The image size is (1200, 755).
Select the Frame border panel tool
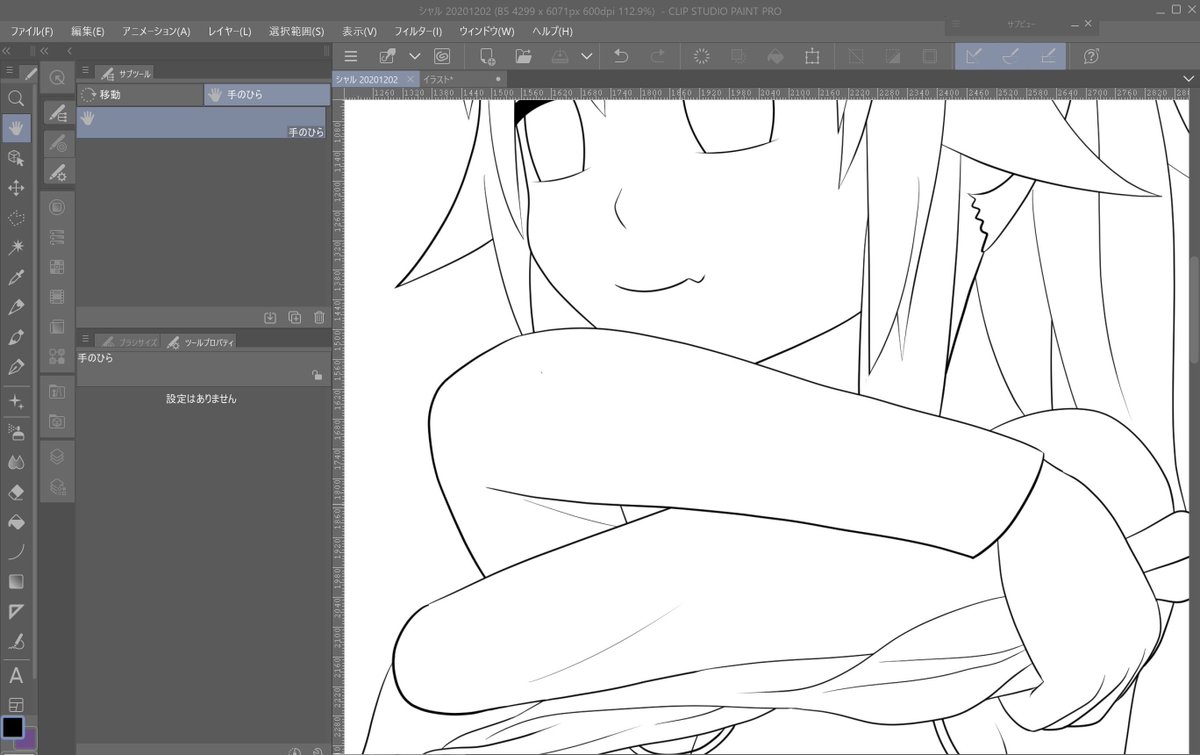16,705
